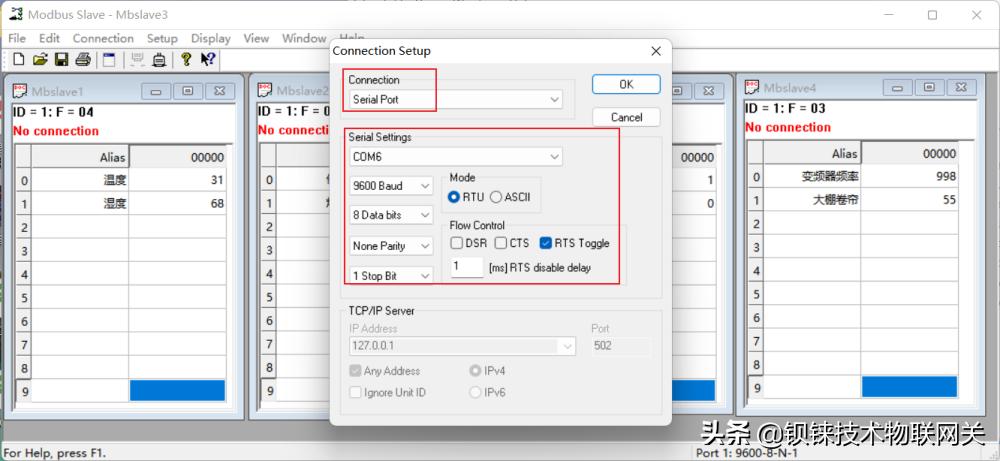Screen dimensions: 1000x461
Task: Uncheck the RTS Toggle checkbox
Action: [x=545, y=243]
